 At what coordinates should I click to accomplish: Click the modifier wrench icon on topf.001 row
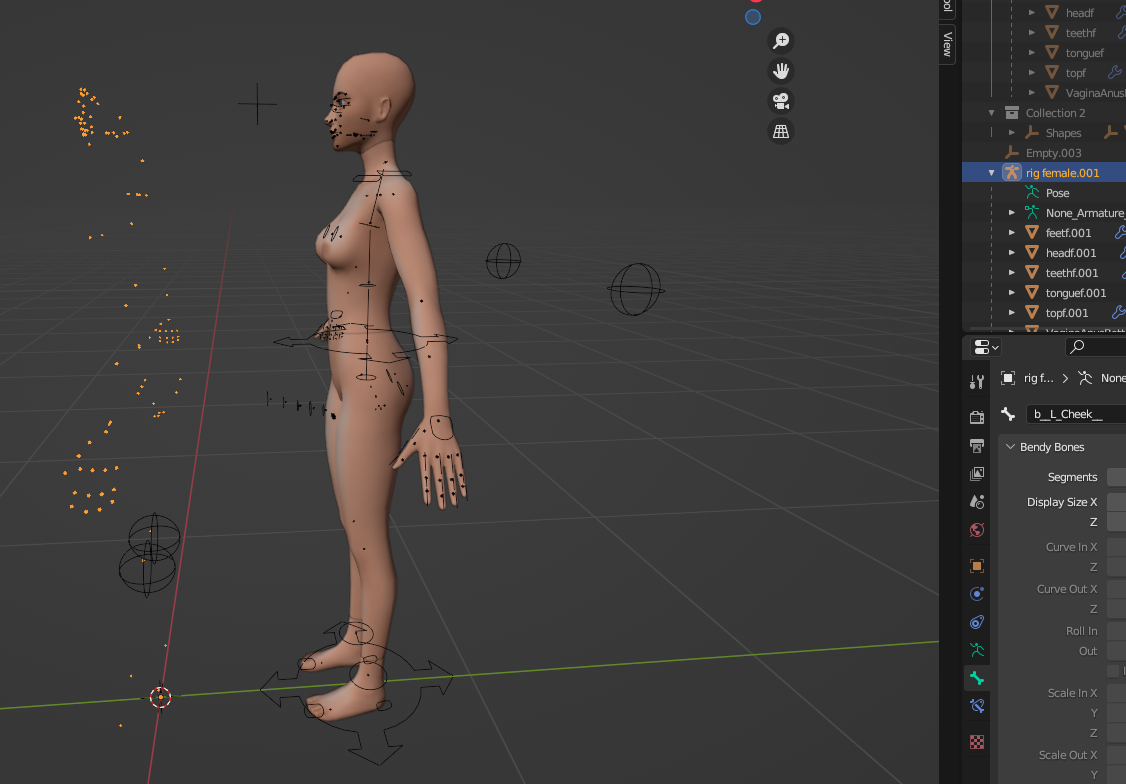(1118, 312)
